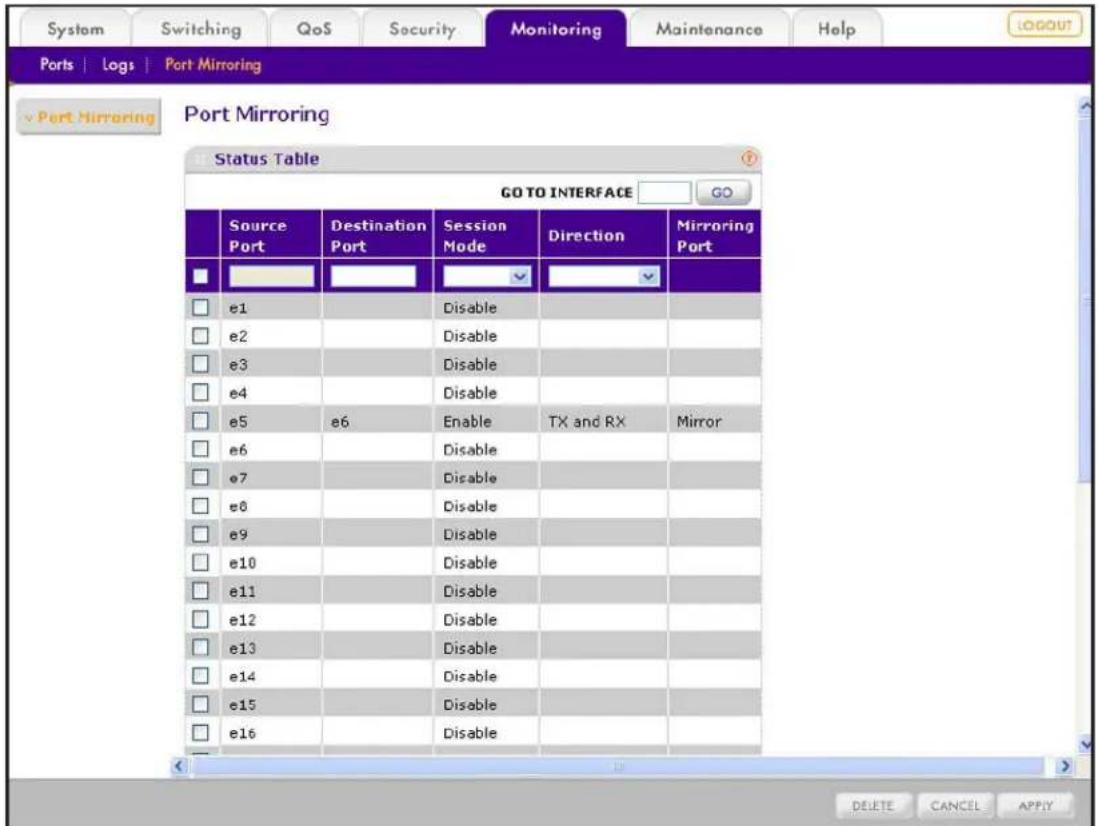
Task: Select the checkbox for port e5
Action: [200, 420]
